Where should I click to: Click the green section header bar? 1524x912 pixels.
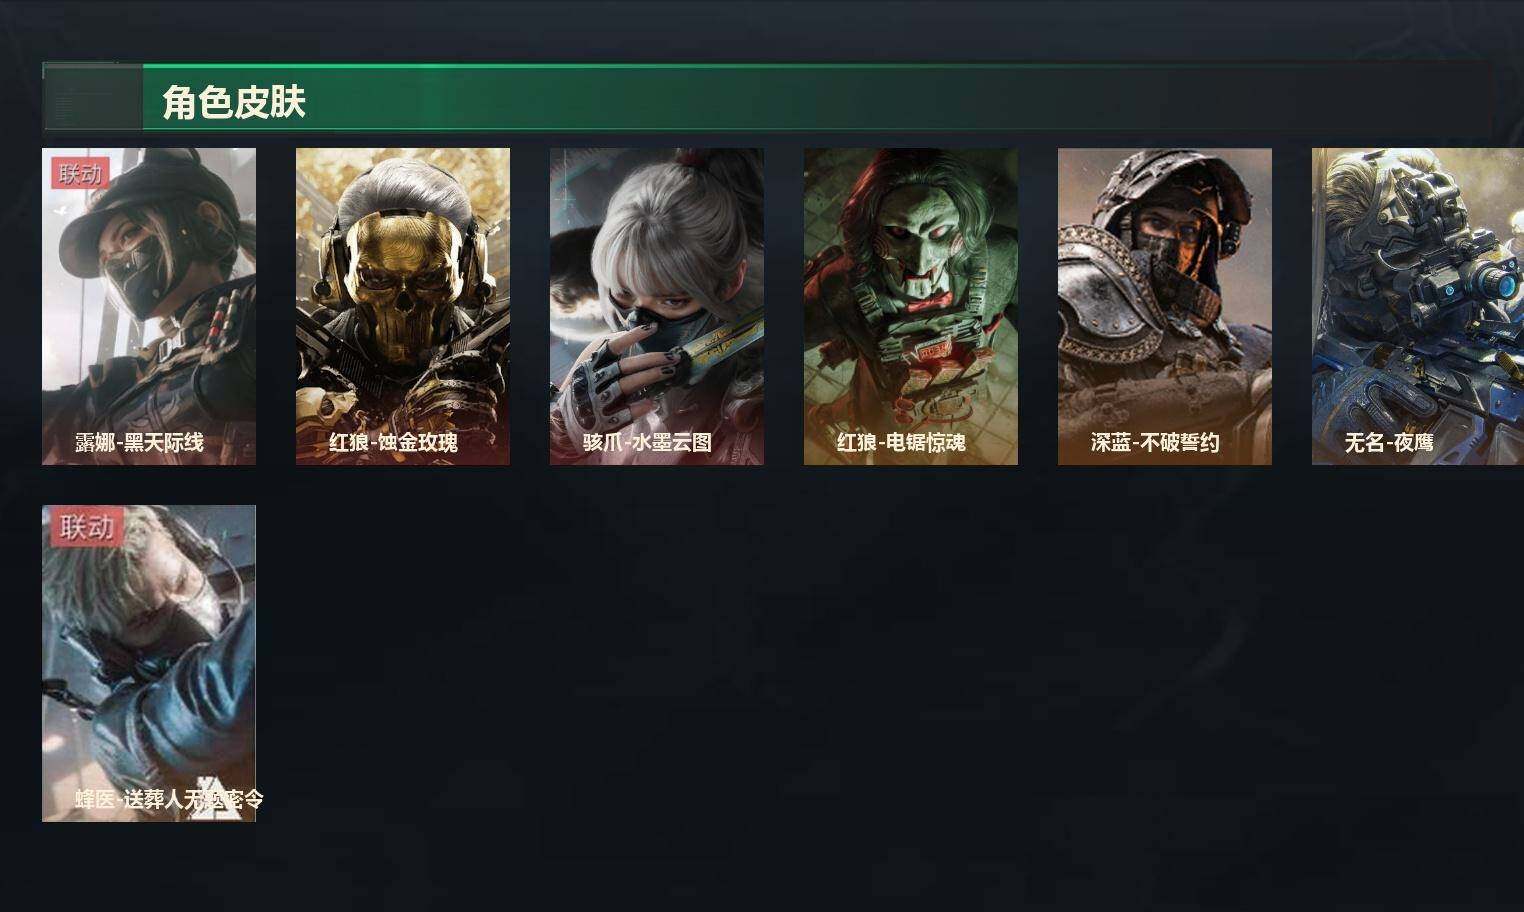pos(768,98)
